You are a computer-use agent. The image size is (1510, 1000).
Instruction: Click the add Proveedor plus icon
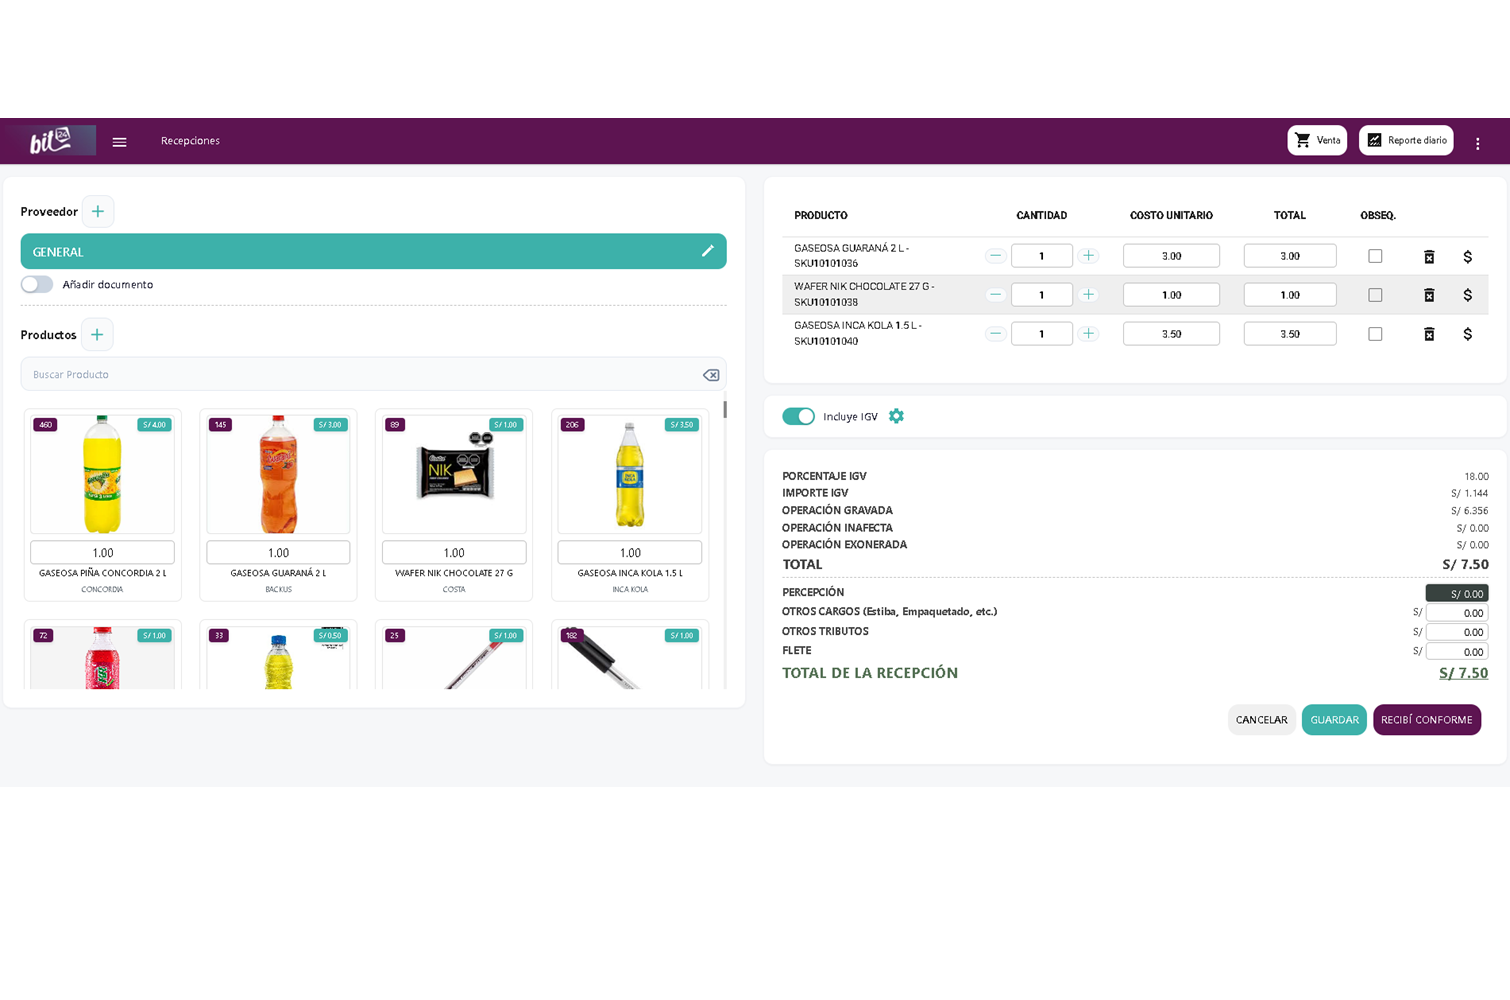(98, 211)
